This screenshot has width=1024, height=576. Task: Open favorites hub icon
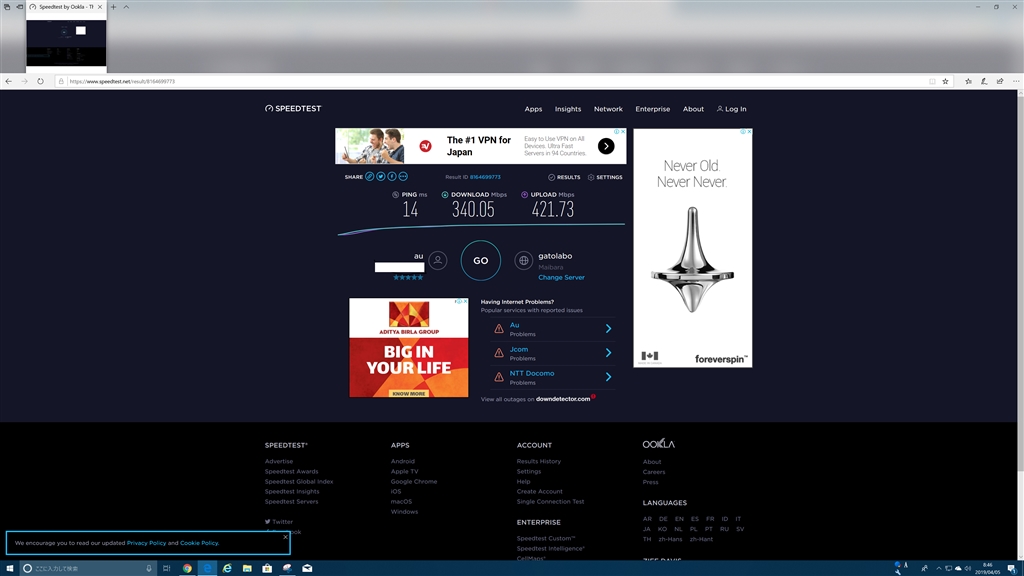click(968, 82)
